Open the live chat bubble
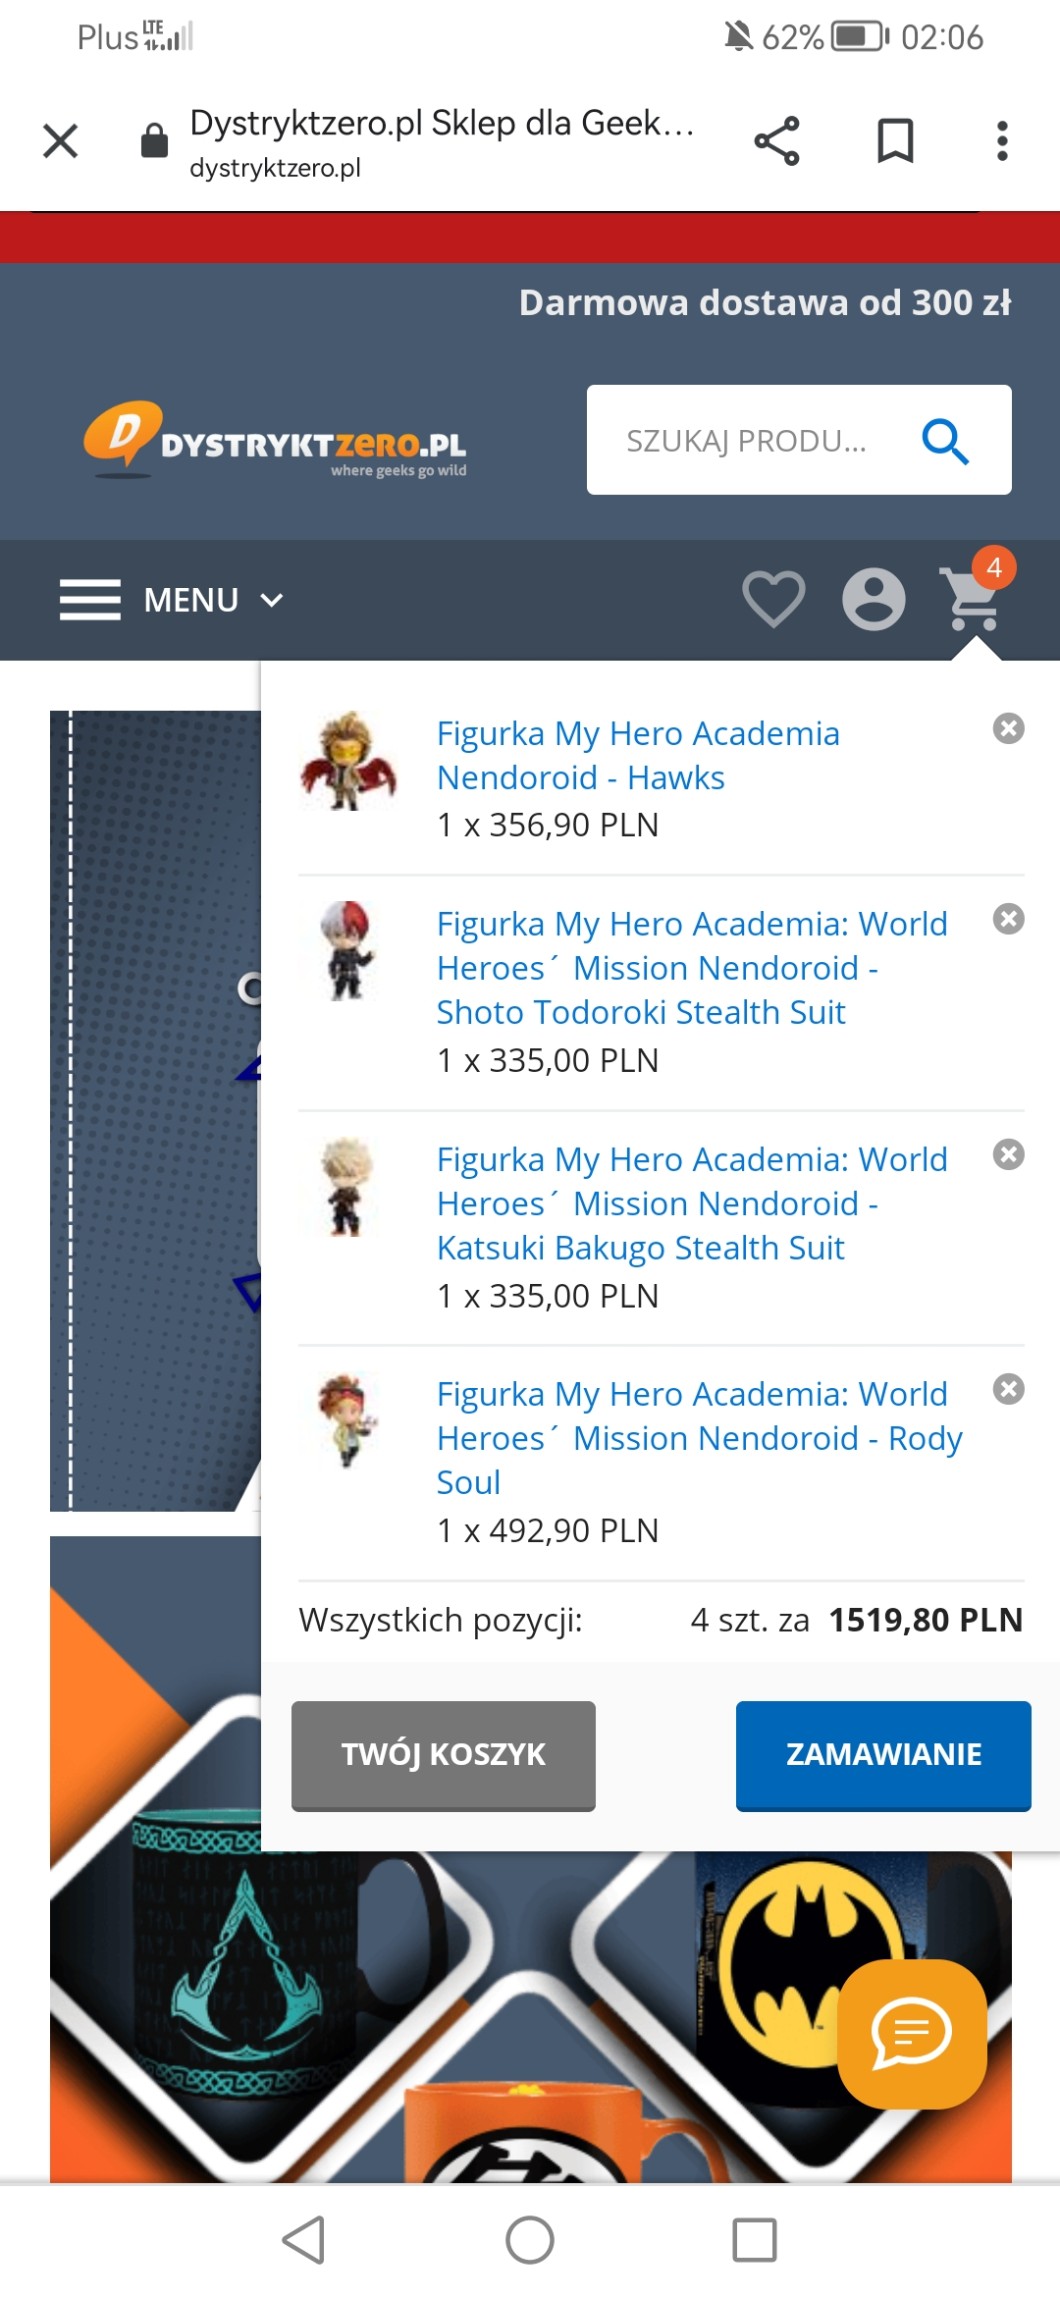1060x2297 pixels. (x=912, y=2033)
